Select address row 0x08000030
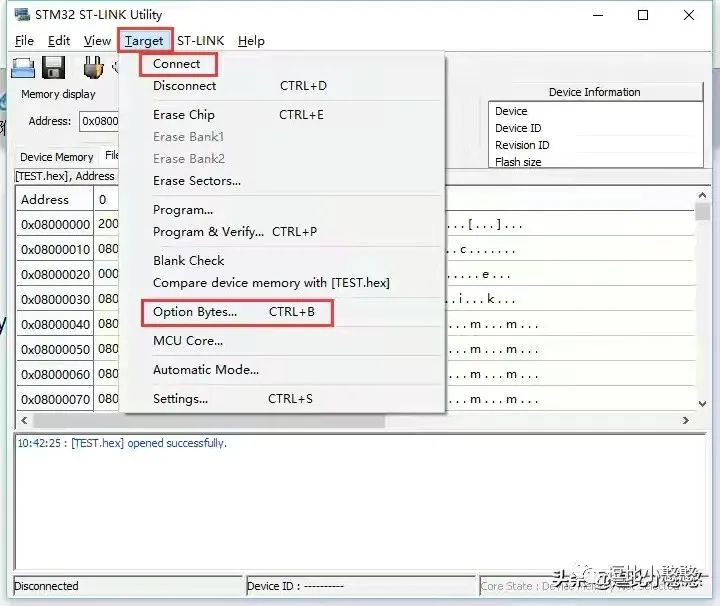The height and width of the screenshot is (606, 720). (55, 299)
